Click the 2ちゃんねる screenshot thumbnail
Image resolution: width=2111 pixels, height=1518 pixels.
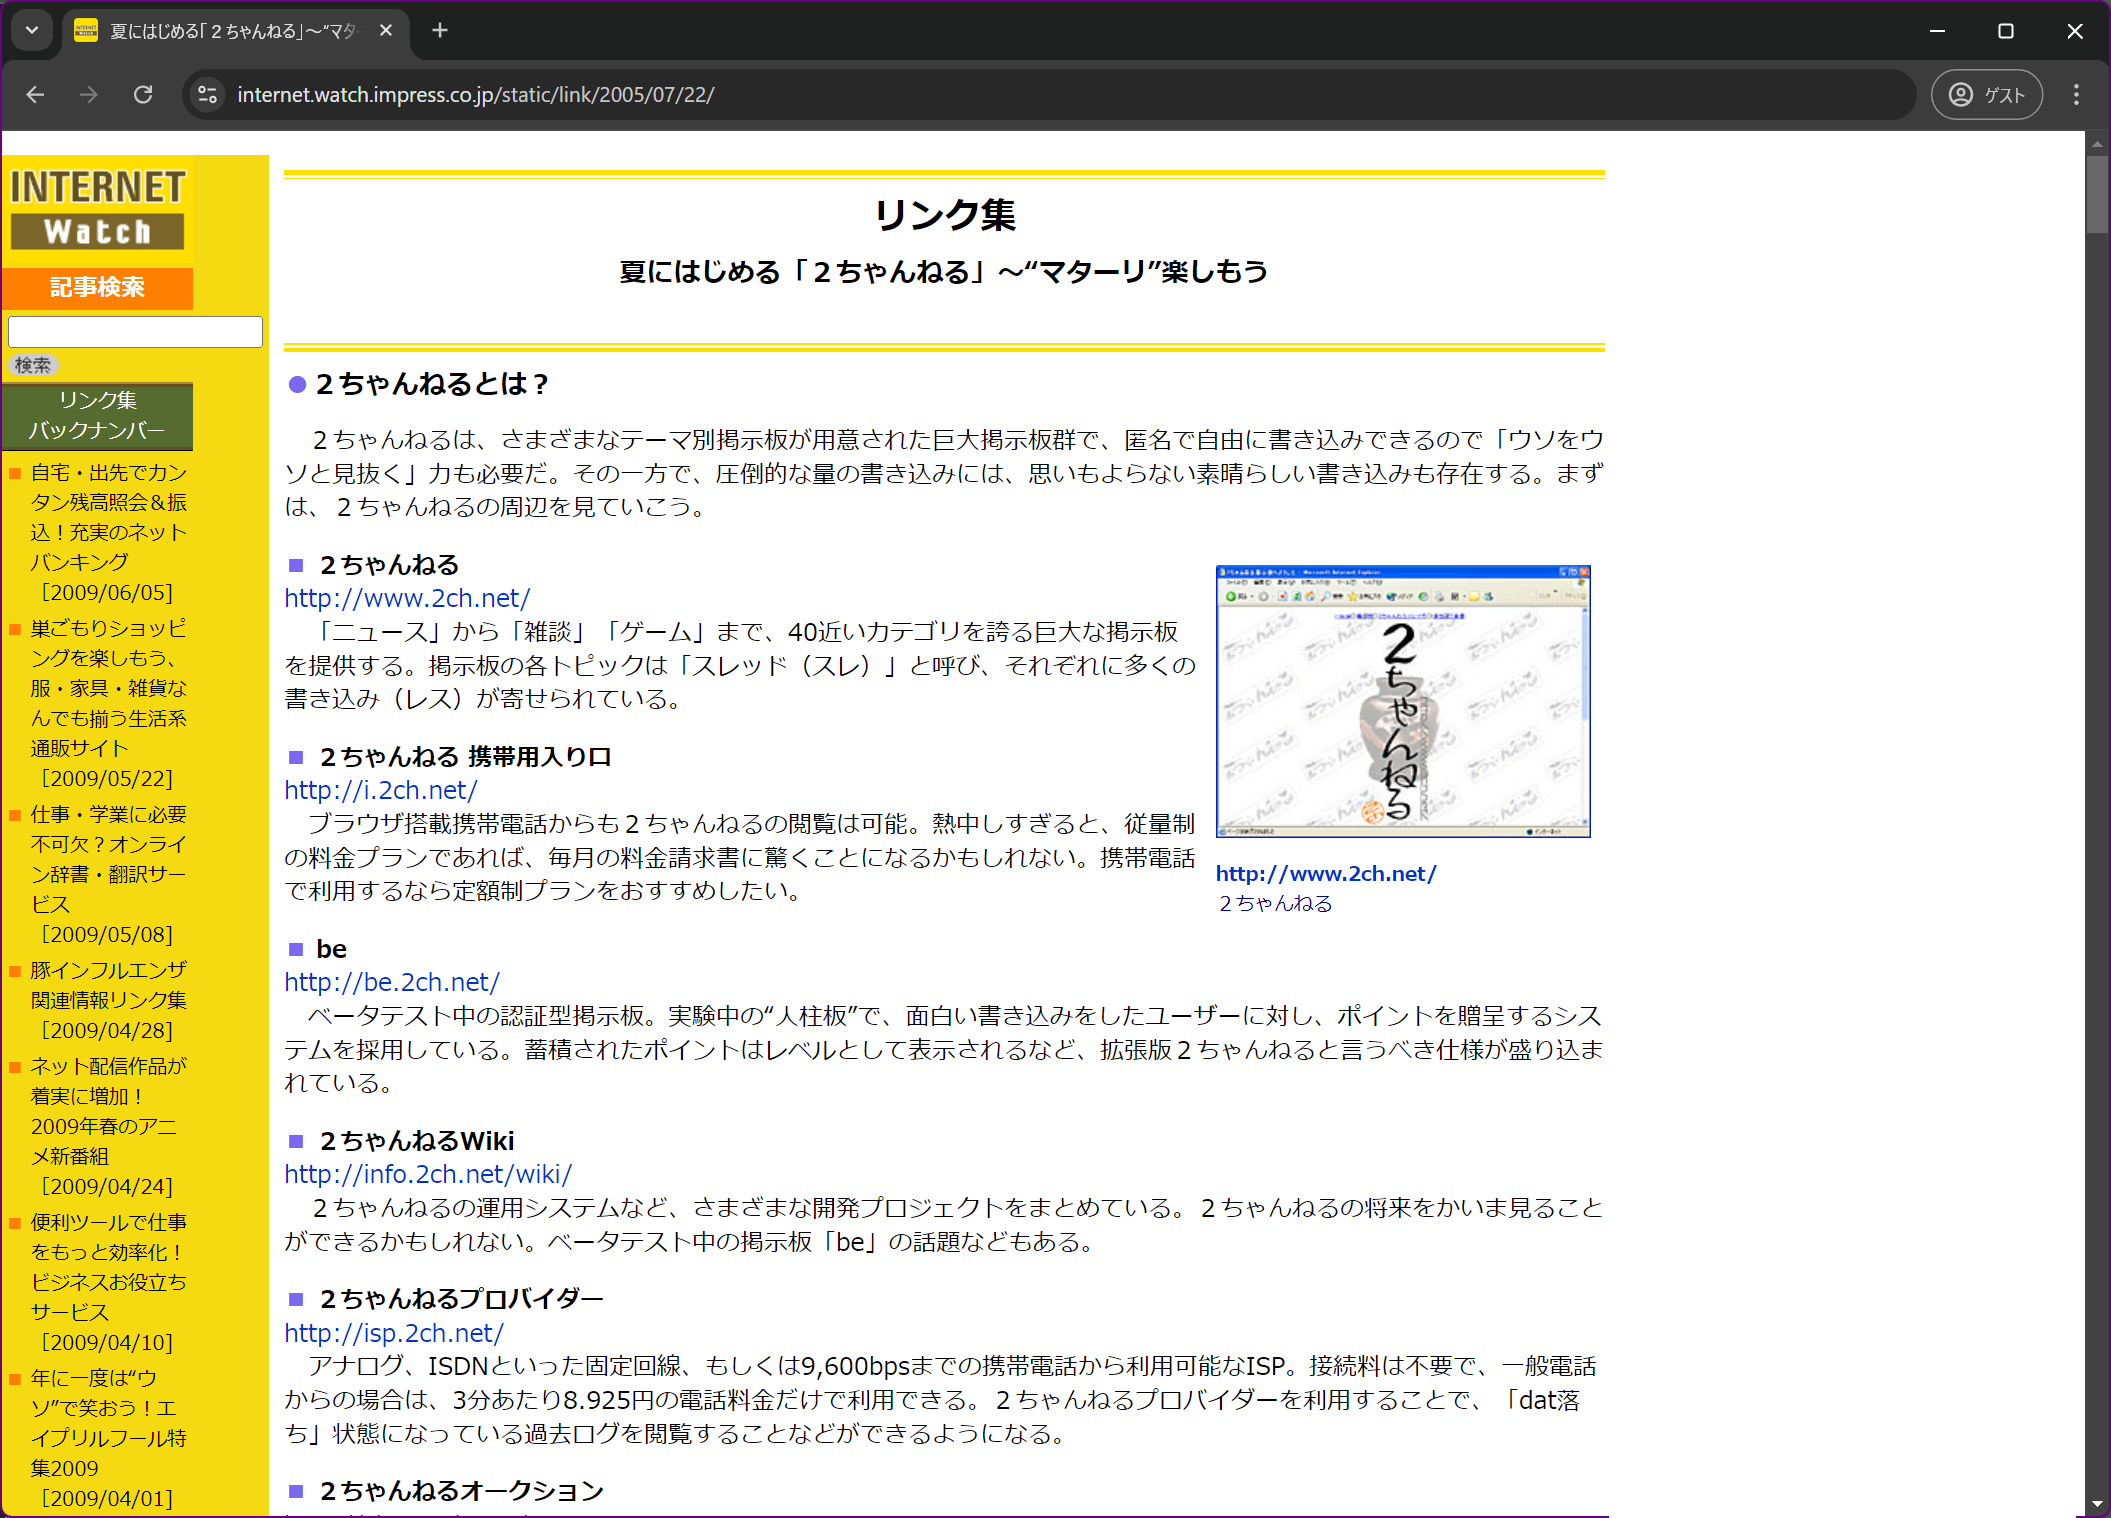pos(1403,701)
